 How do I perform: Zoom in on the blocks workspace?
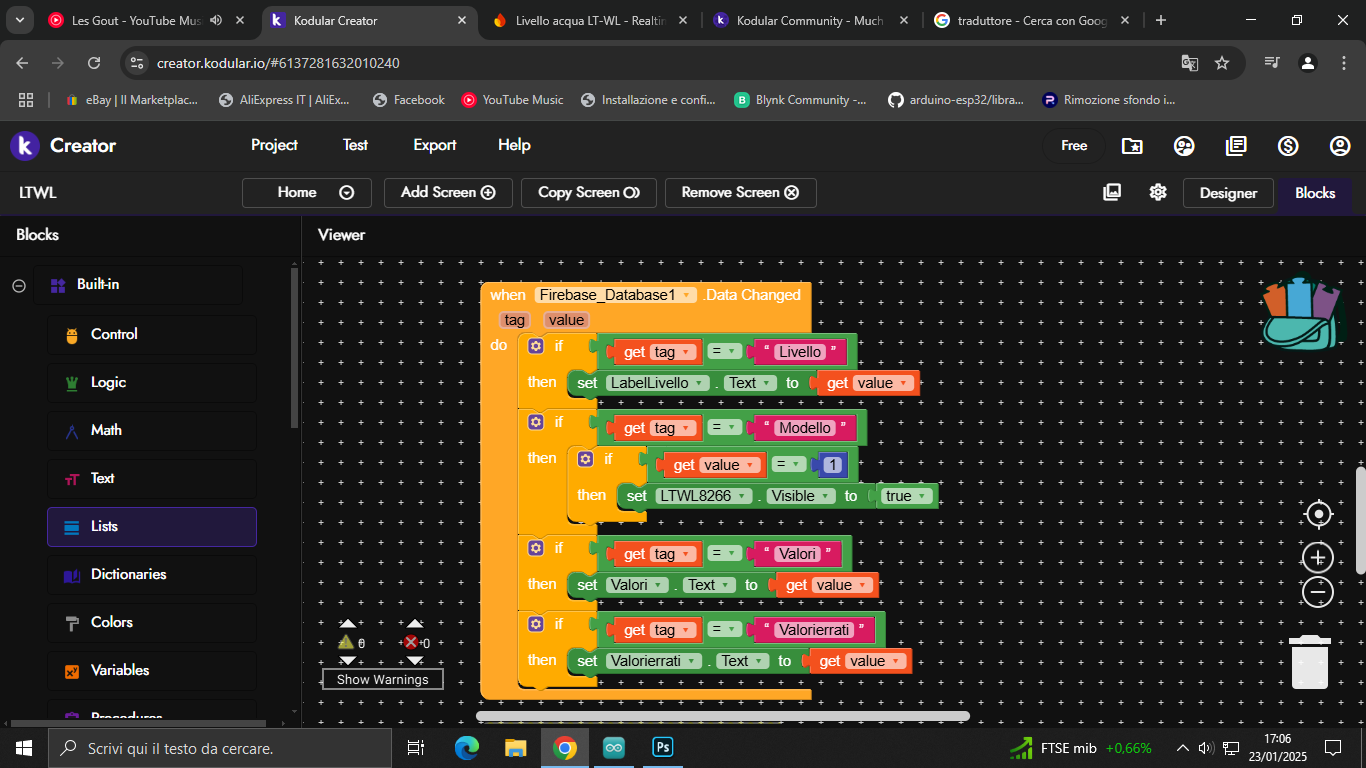1319,557
